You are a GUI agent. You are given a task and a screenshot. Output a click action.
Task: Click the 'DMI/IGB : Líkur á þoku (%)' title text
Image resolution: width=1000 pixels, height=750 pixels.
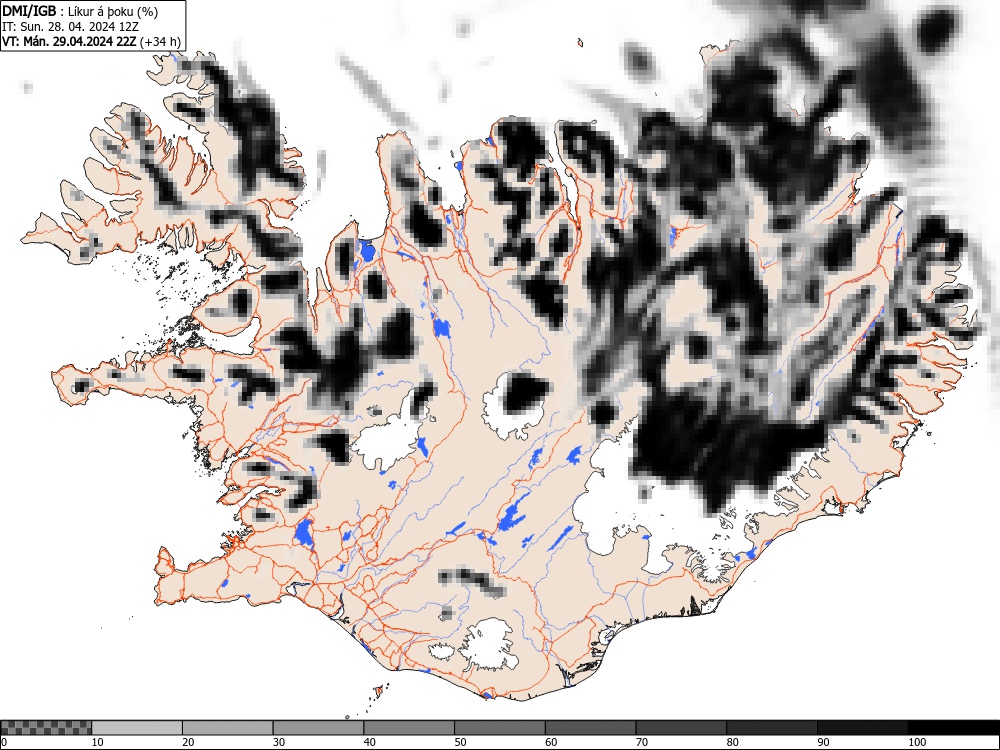[80, 11]
